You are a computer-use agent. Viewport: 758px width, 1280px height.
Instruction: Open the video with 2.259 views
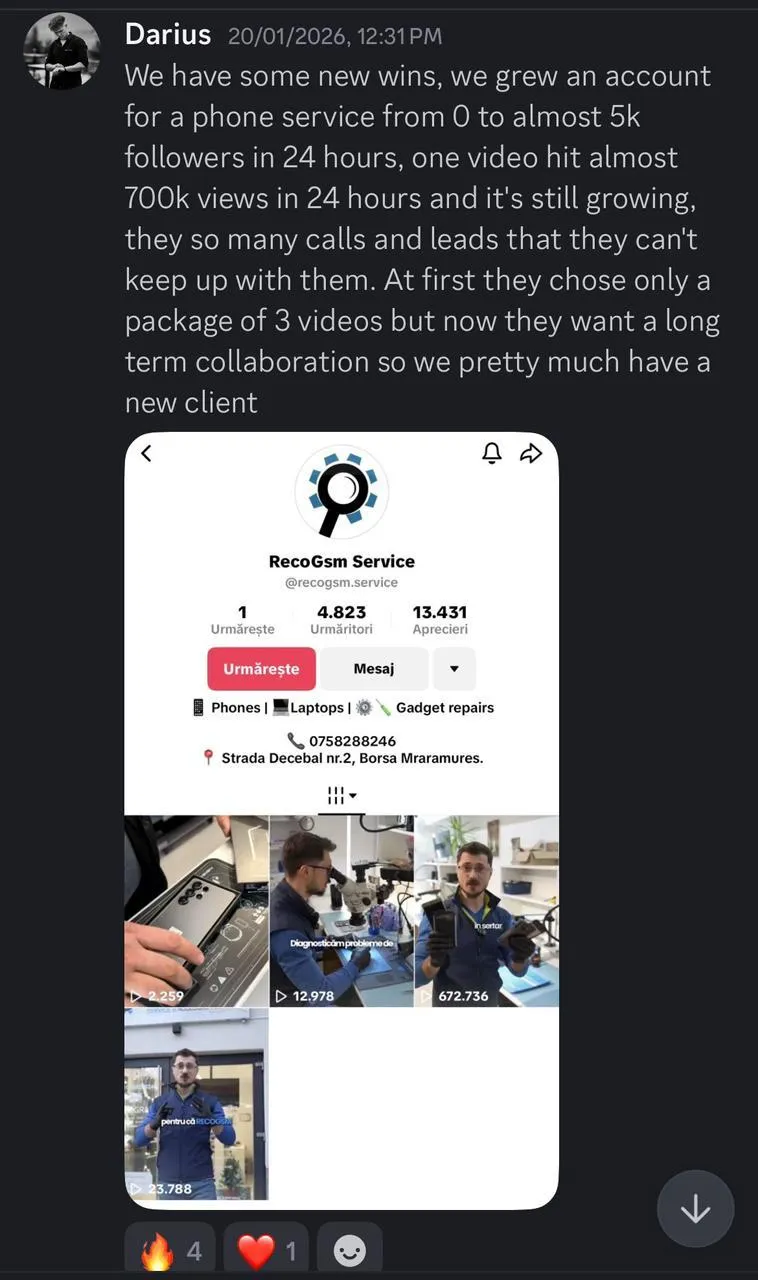(196, 911)
